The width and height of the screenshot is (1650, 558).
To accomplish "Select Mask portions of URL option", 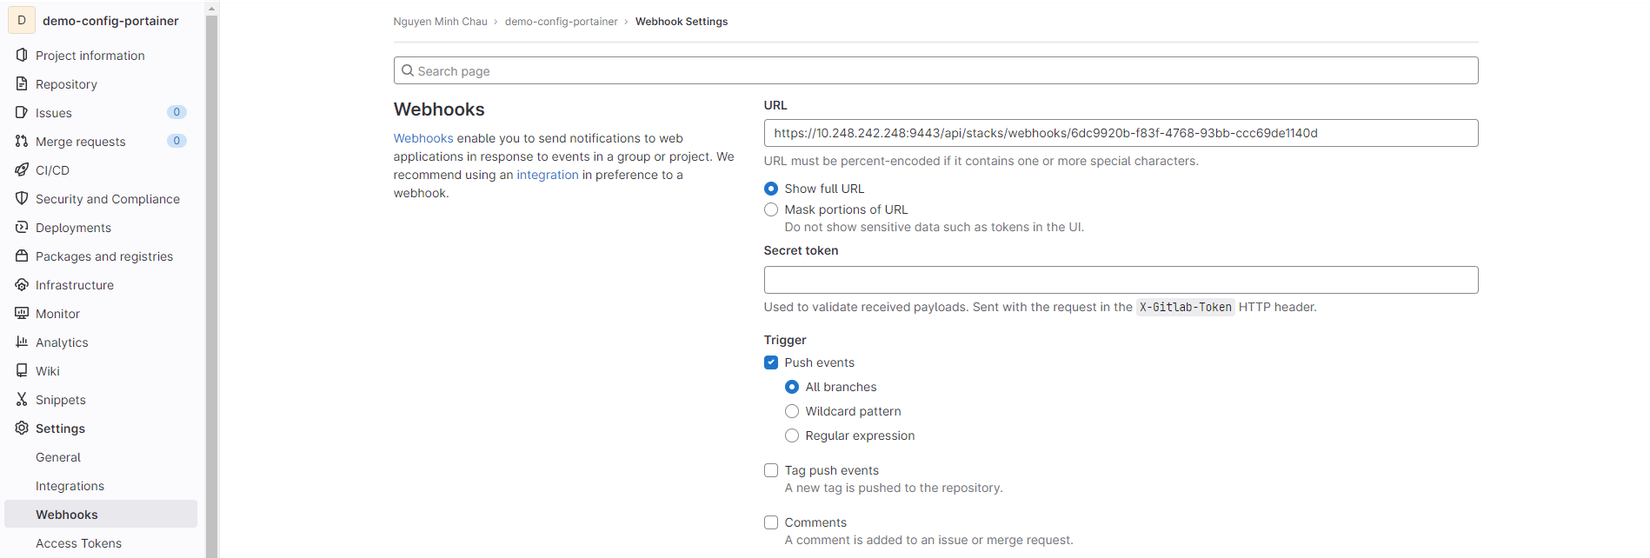I will (x=771, y=210).
